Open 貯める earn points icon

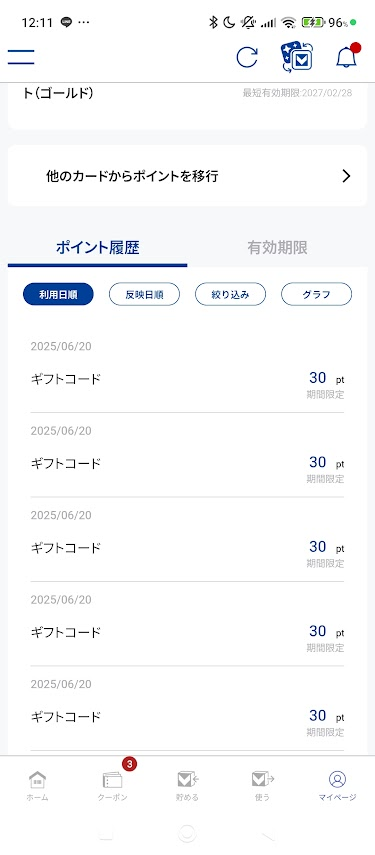(x=188, y=786)
